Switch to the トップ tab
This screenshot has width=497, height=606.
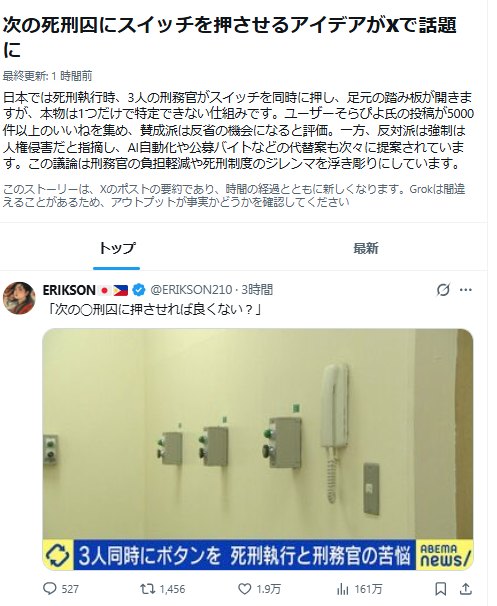(117, 248)
